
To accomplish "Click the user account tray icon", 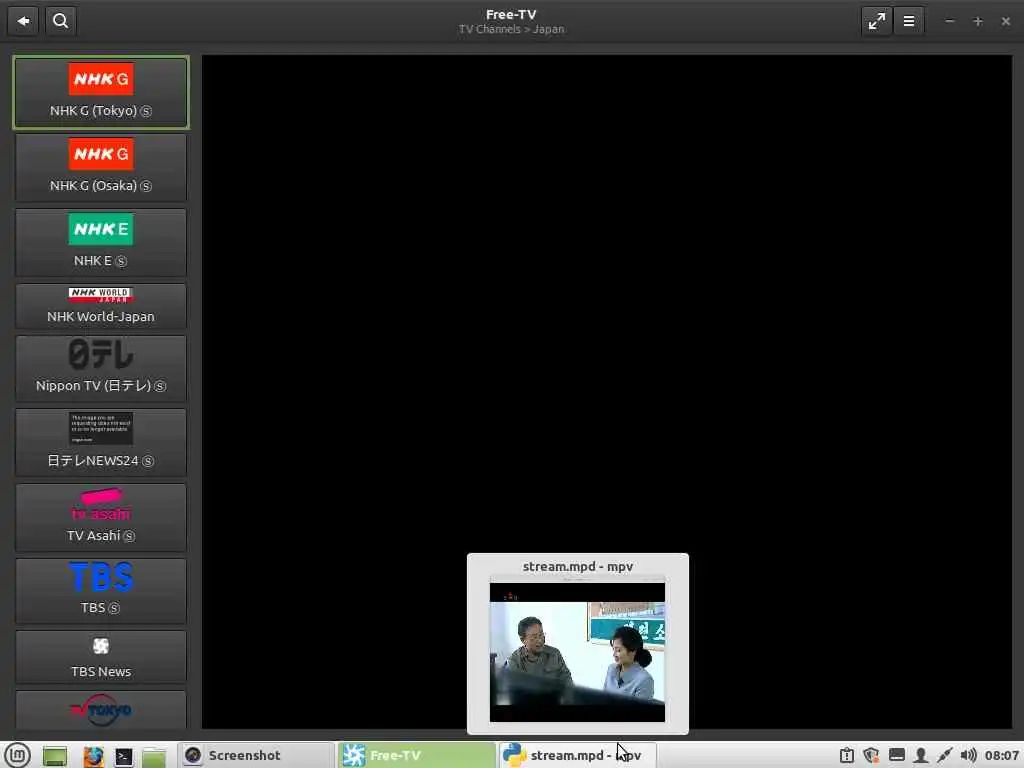I will pos(921,756).
